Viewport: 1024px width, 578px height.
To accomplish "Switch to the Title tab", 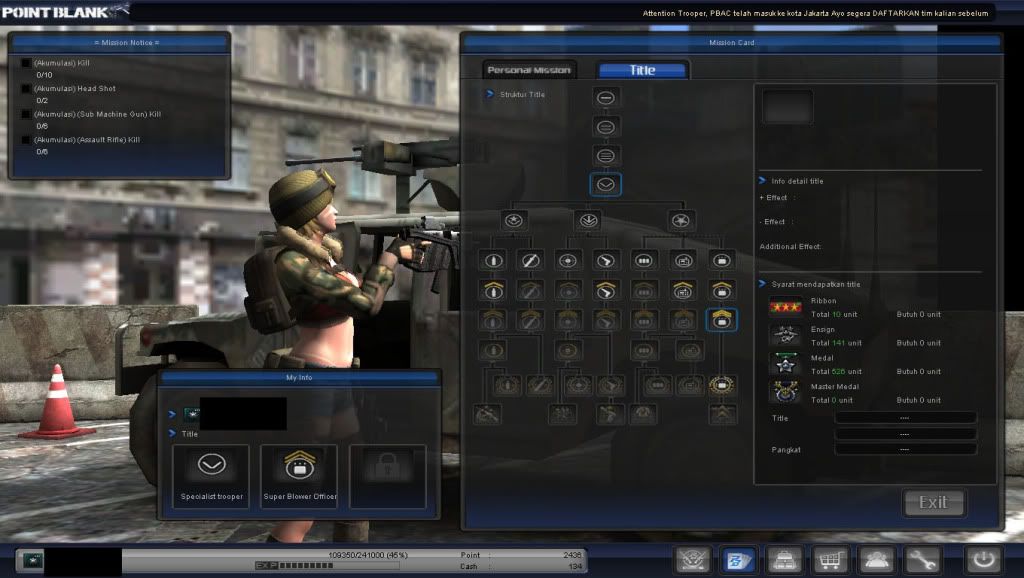I will point(643,70).
